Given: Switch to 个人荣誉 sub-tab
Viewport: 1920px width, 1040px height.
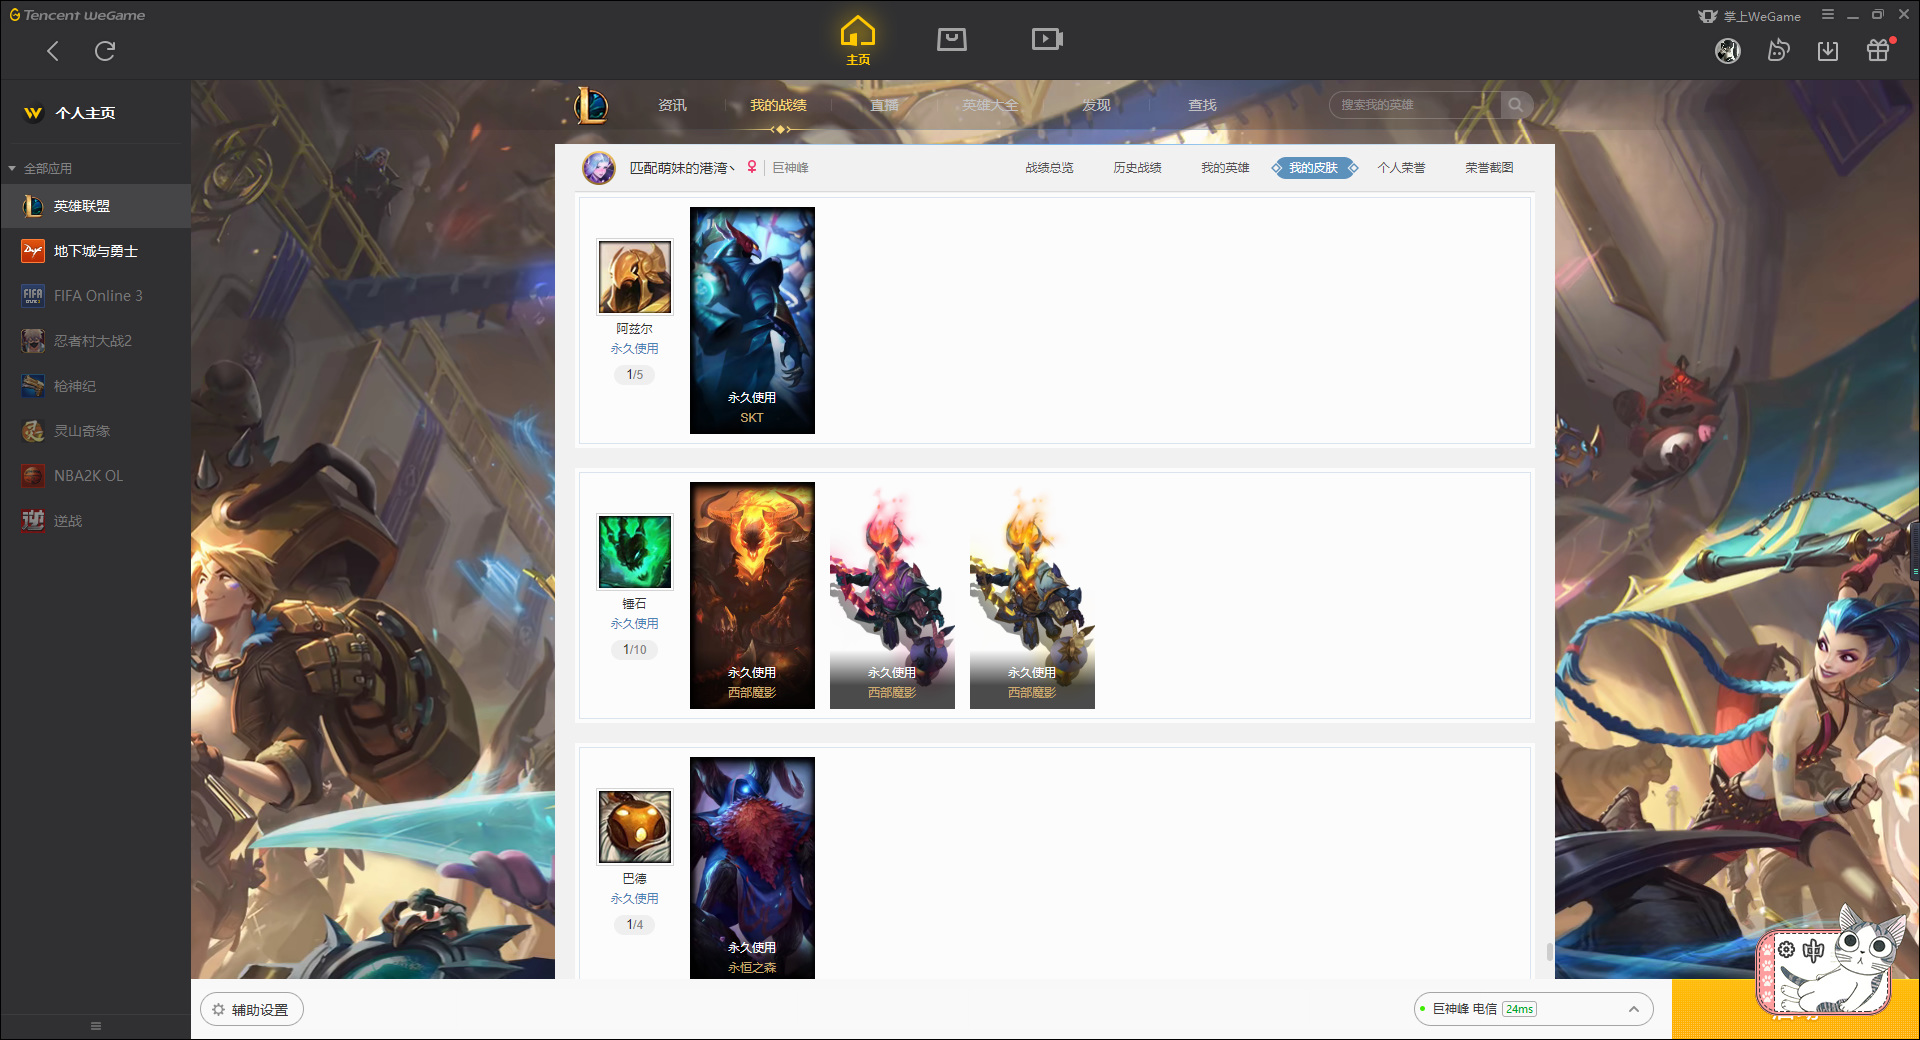Looking at the screenshot, I should 1401,168.
